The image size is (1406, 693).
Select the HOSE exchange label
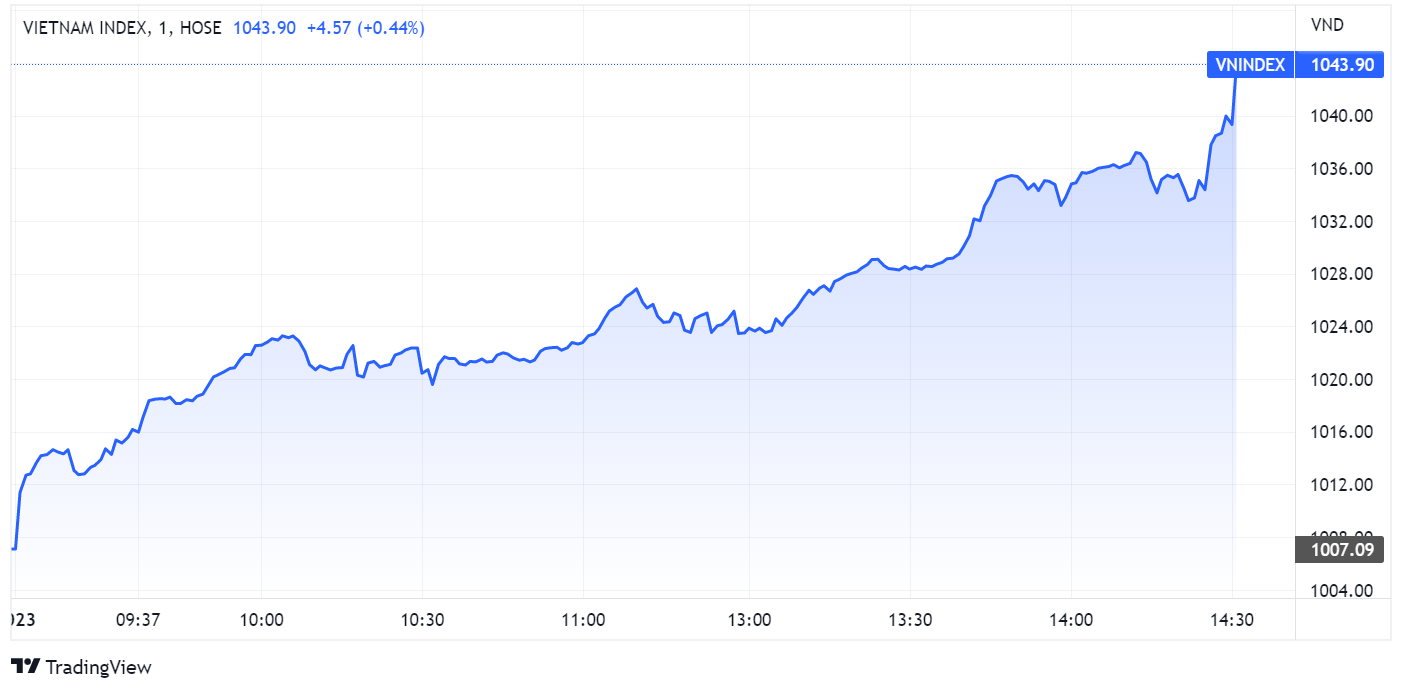201,28
